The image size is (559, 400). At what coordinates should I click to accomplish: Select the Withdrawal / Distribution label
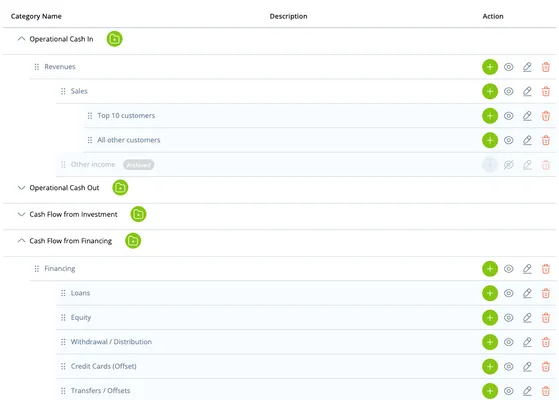111,342
